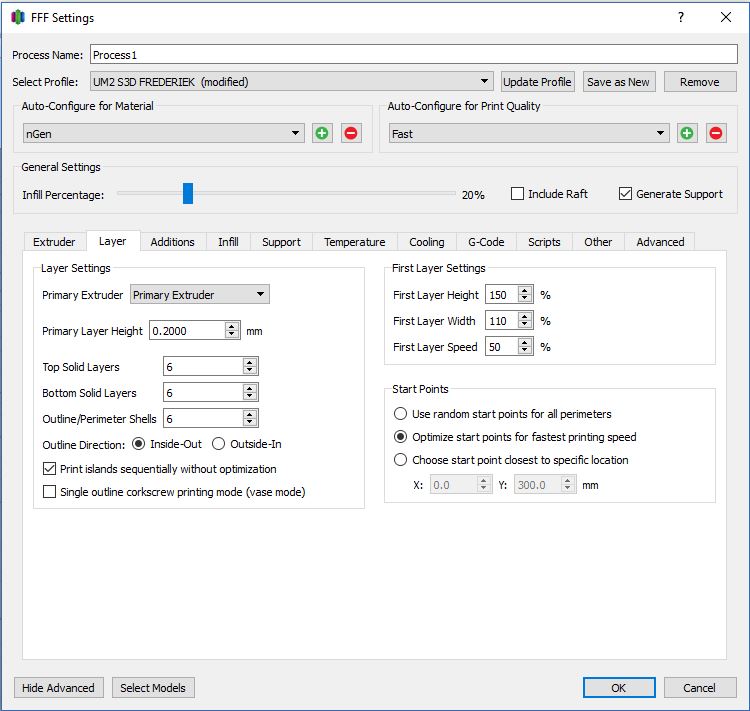This screenshot has height=711, width=750.
Task: Open the Temperature tab
Action: pos(354,242)
